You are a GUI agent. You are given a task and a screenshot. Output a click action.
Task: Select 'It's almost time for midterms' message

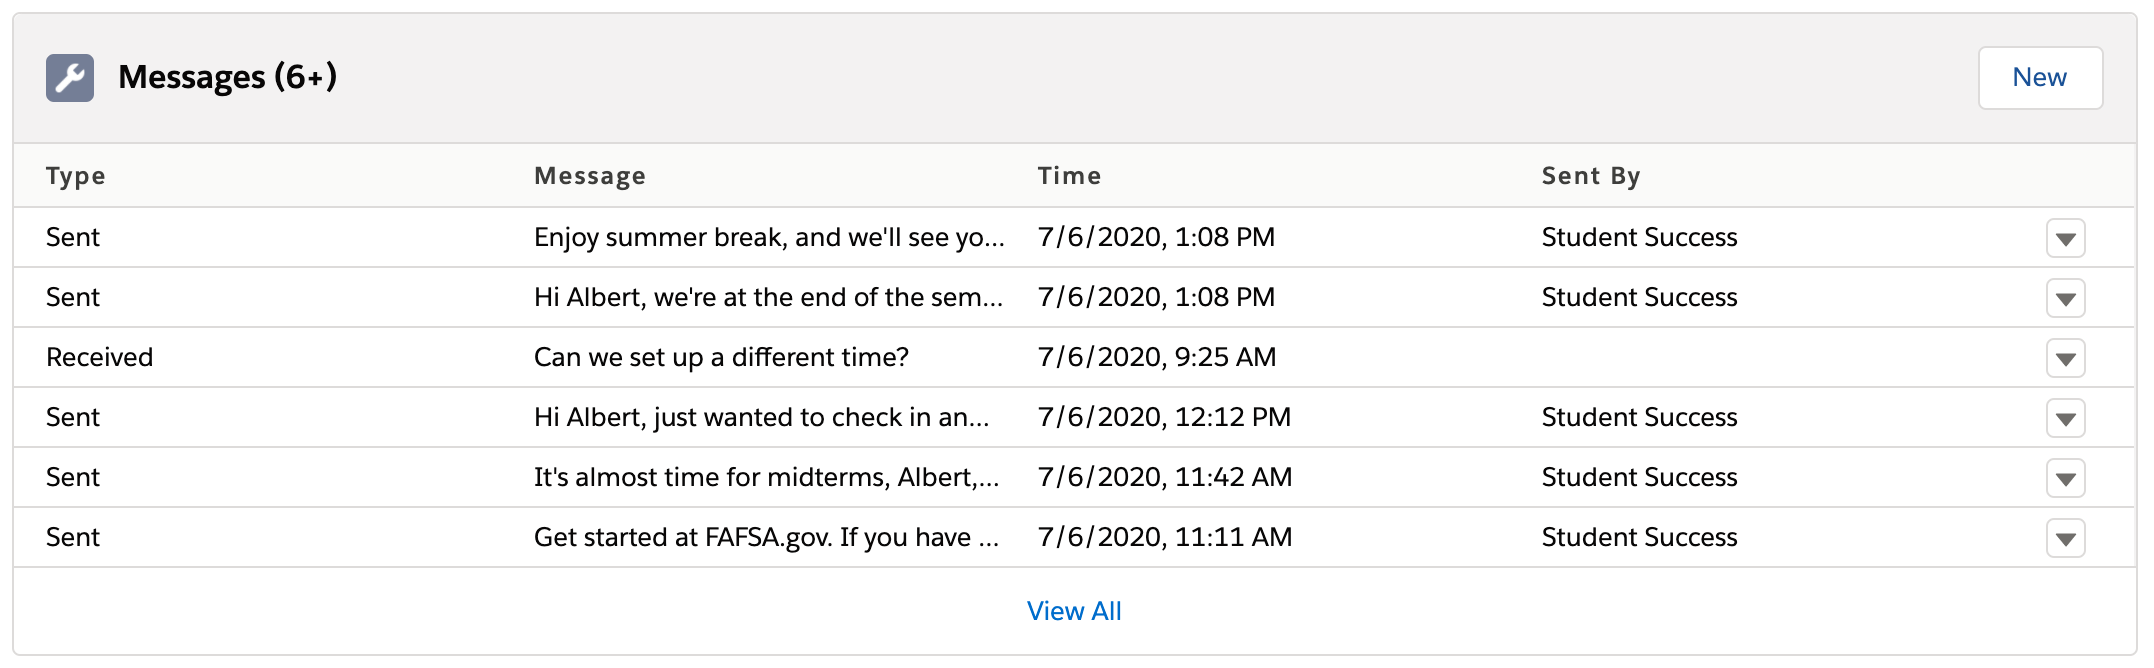point(766,477)
